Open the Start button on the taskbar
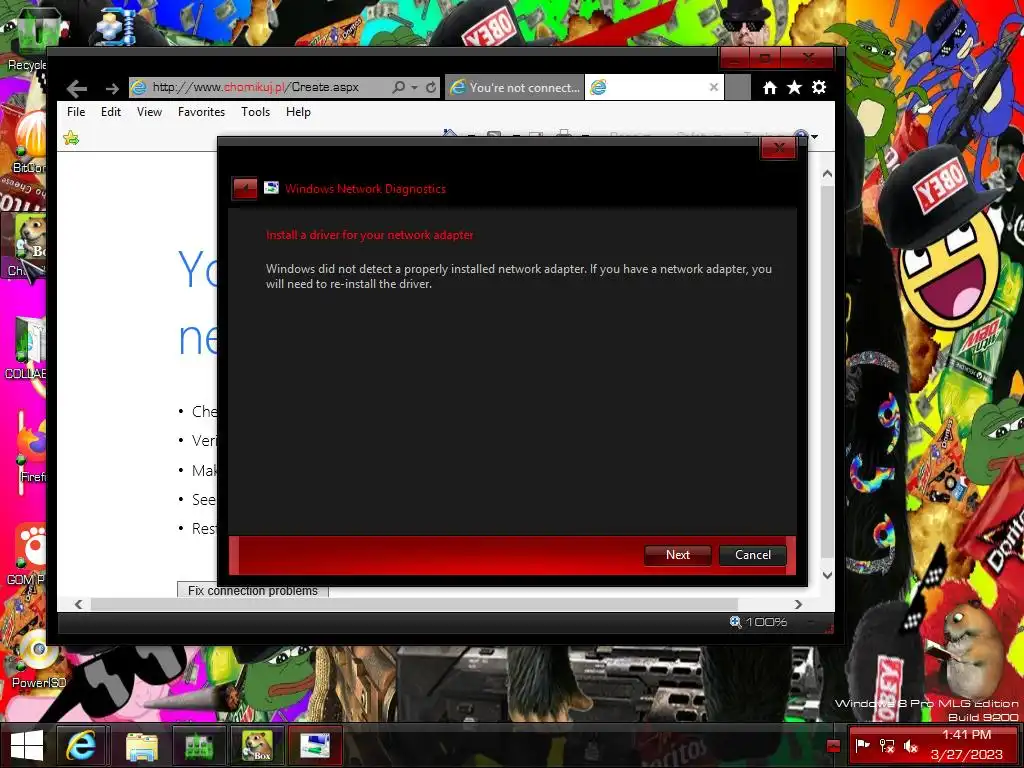The width and height of the screenshot is (1024, 768). [27, 745]
